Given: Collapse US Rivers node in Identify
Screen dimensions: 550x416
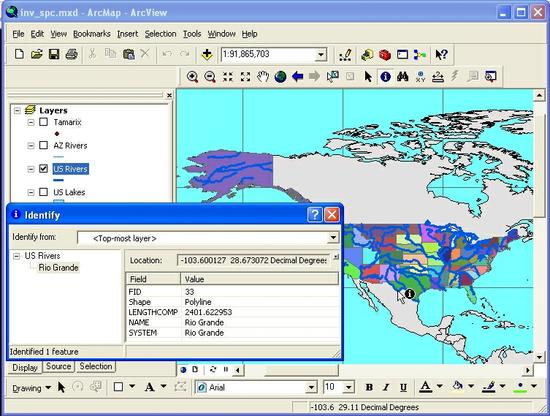Looking at the screenshot, I should pyautogui.click(x=16, y=256).
